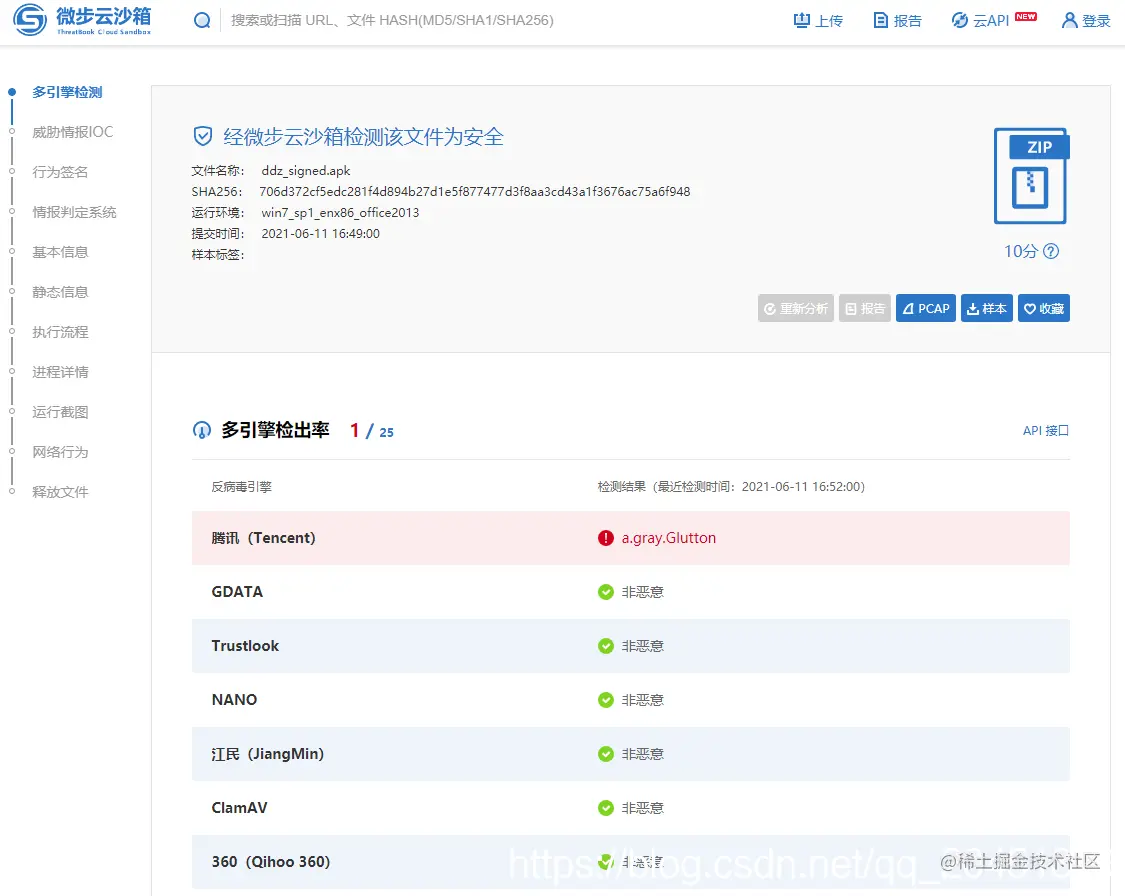This screenshot has height=896, width=1125.
Task: Go to 威胁情报IOC section
Action: (x=72, y=132)
